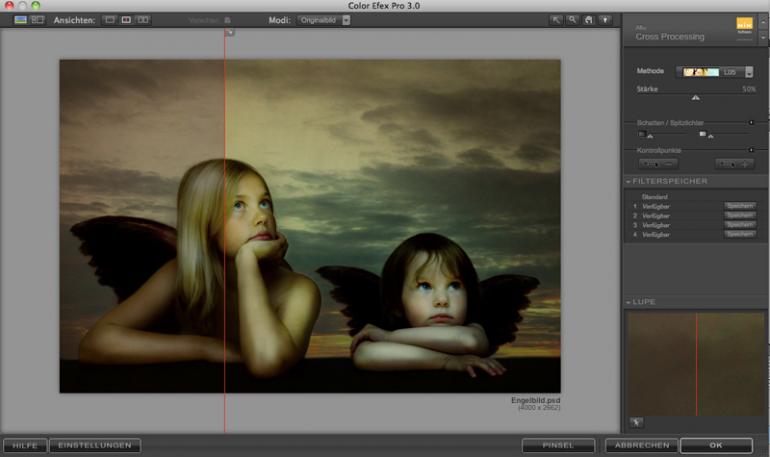Adjust the shadows slider handle
770x457 pixels.
tap(650, 136)
